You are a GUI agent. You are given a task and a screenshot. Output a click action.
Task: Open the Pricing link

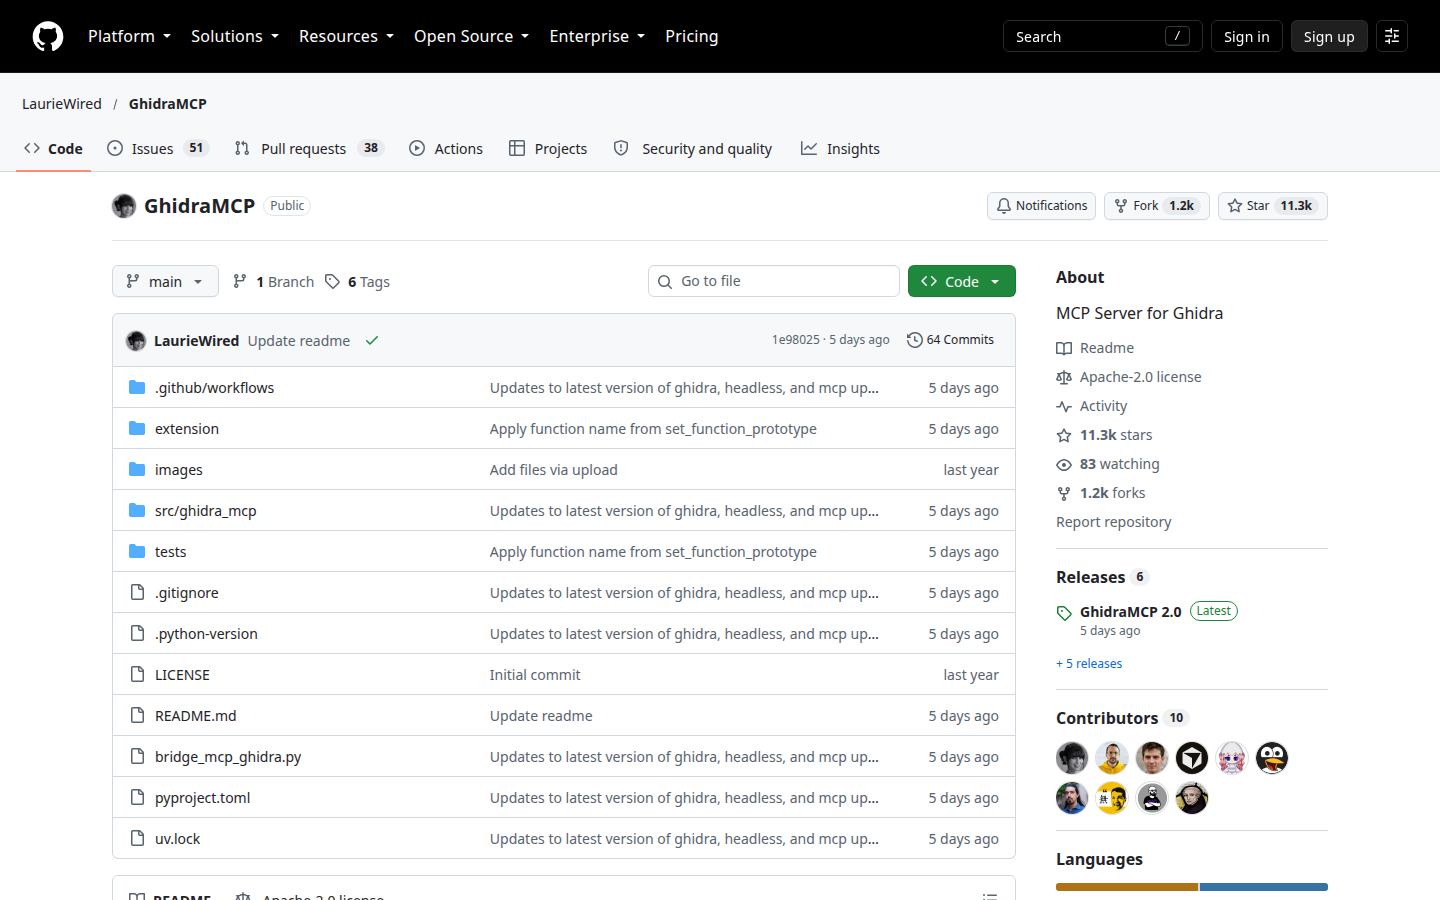point(691,36)
